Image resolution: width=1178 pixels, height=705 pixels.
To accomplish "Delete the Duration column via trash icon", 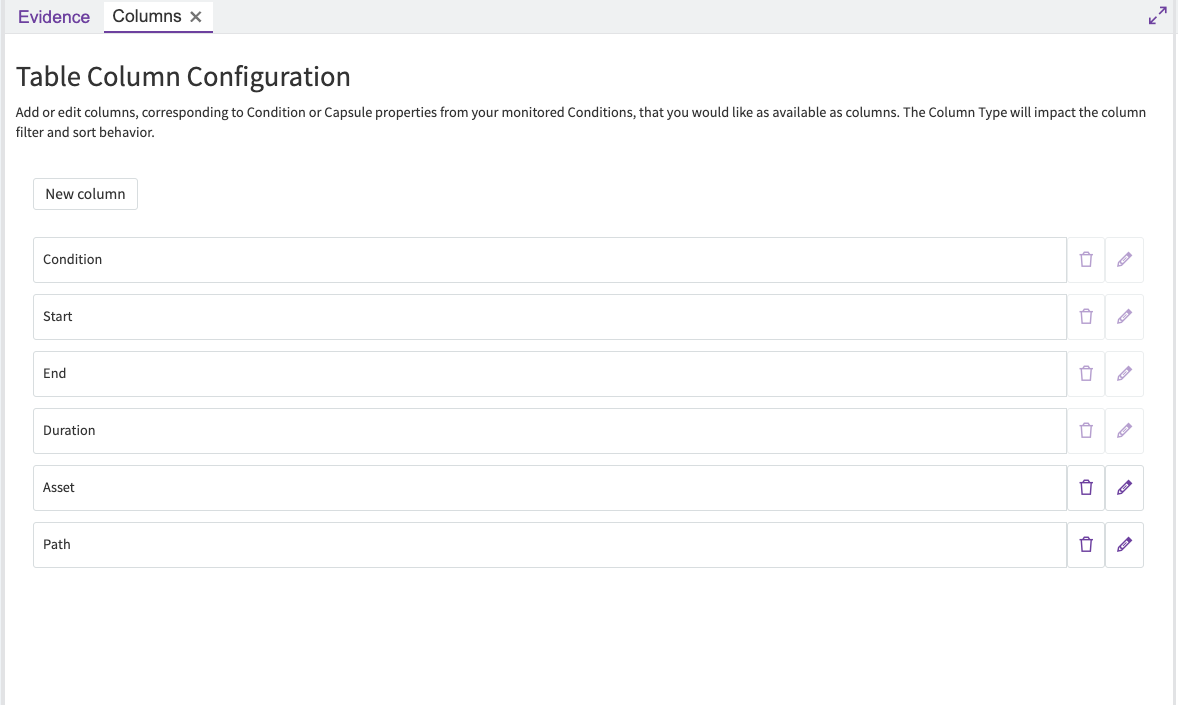I will (x=1086, y=431).
